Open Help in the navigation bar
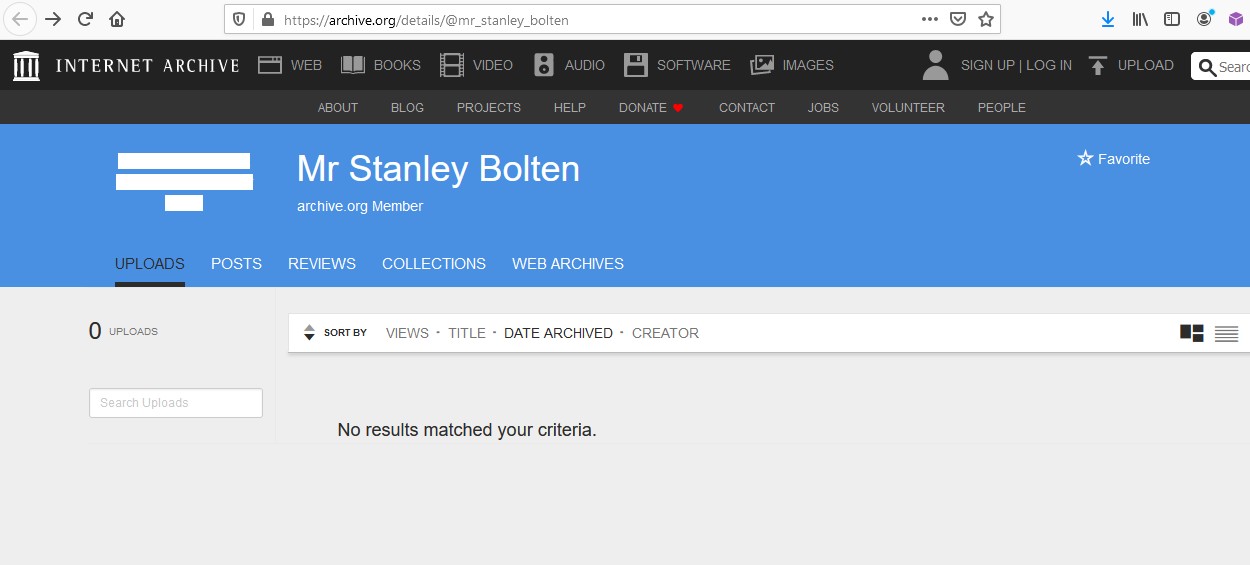Viewport: 1250px width, 565px height. click(570, 108)
